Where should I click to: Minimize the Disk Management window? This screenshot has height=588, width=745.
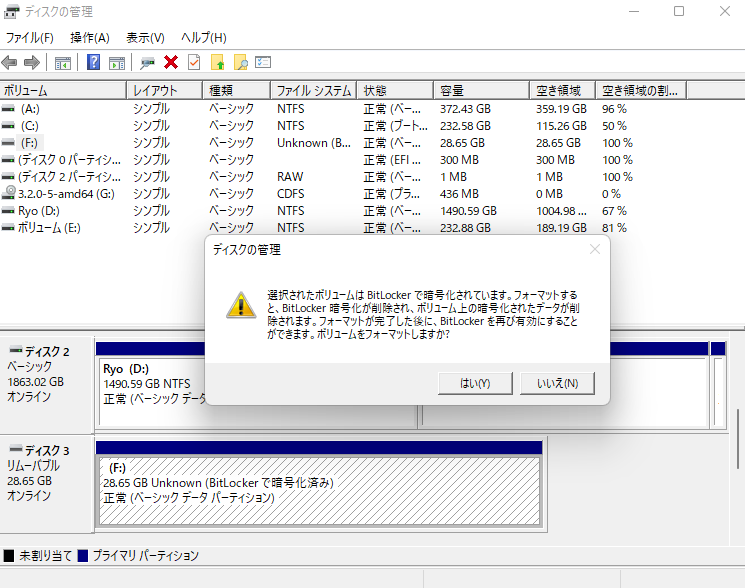pyautogui.click(x=634, y=11)
